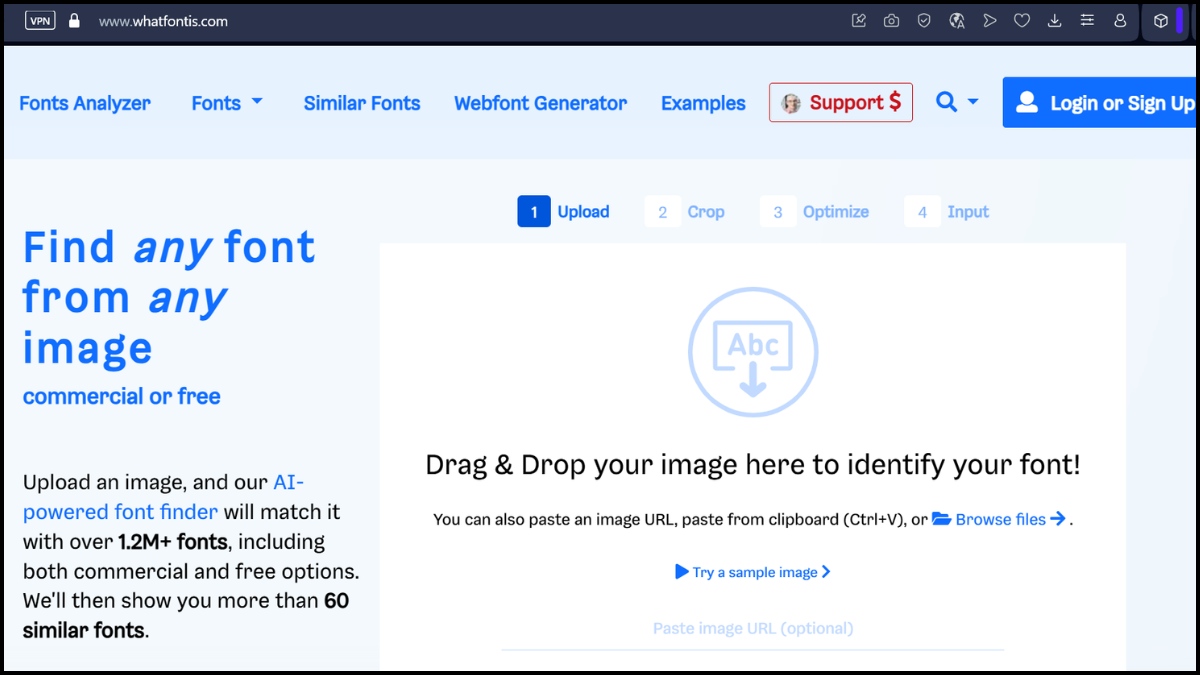
Task: Open the search magnifier on the navbar
Action: click(x=946, y=102)
